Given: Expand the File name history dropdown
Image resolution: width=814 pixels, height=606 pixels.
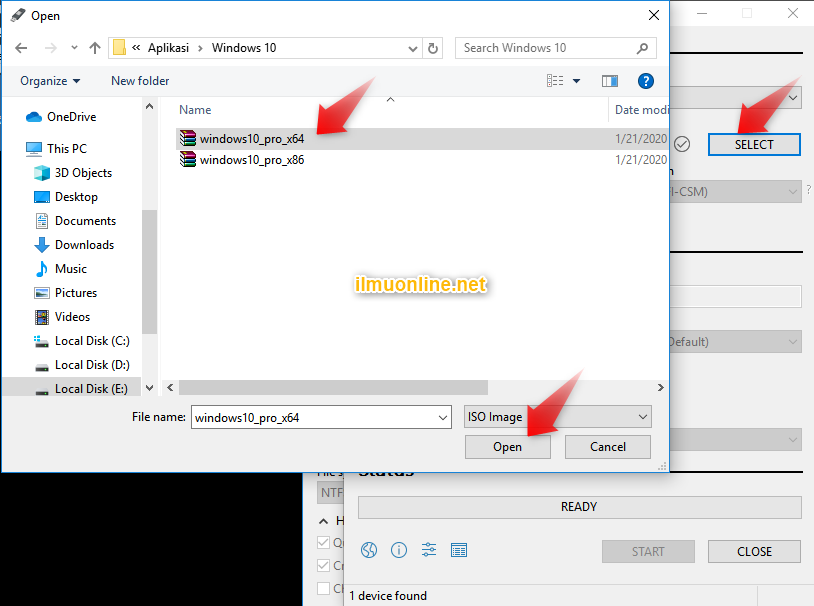Looking at the screenshot, I should click(x=443, y=417).
